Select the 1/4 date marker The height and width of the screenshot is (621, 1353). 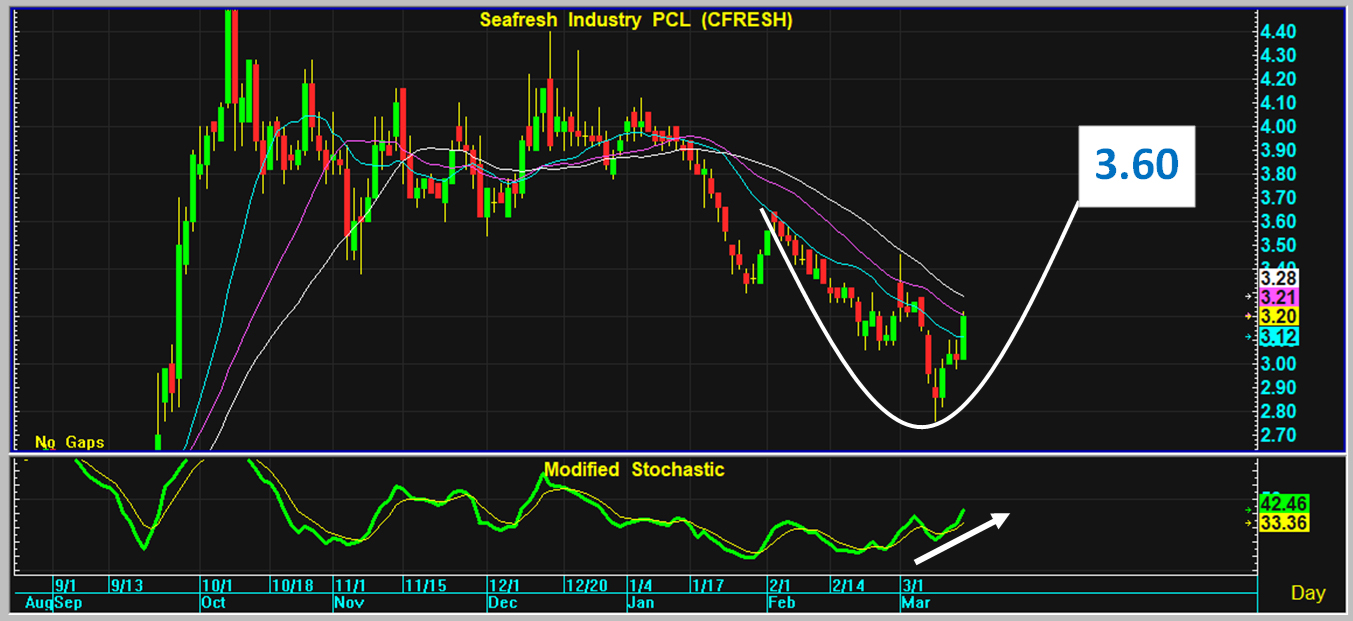641,585
